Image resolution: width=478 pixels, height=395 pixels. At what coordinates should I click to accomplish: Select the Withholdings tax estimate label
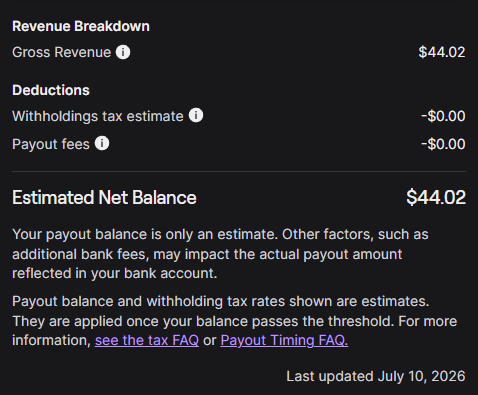click(x=98, y=116)
